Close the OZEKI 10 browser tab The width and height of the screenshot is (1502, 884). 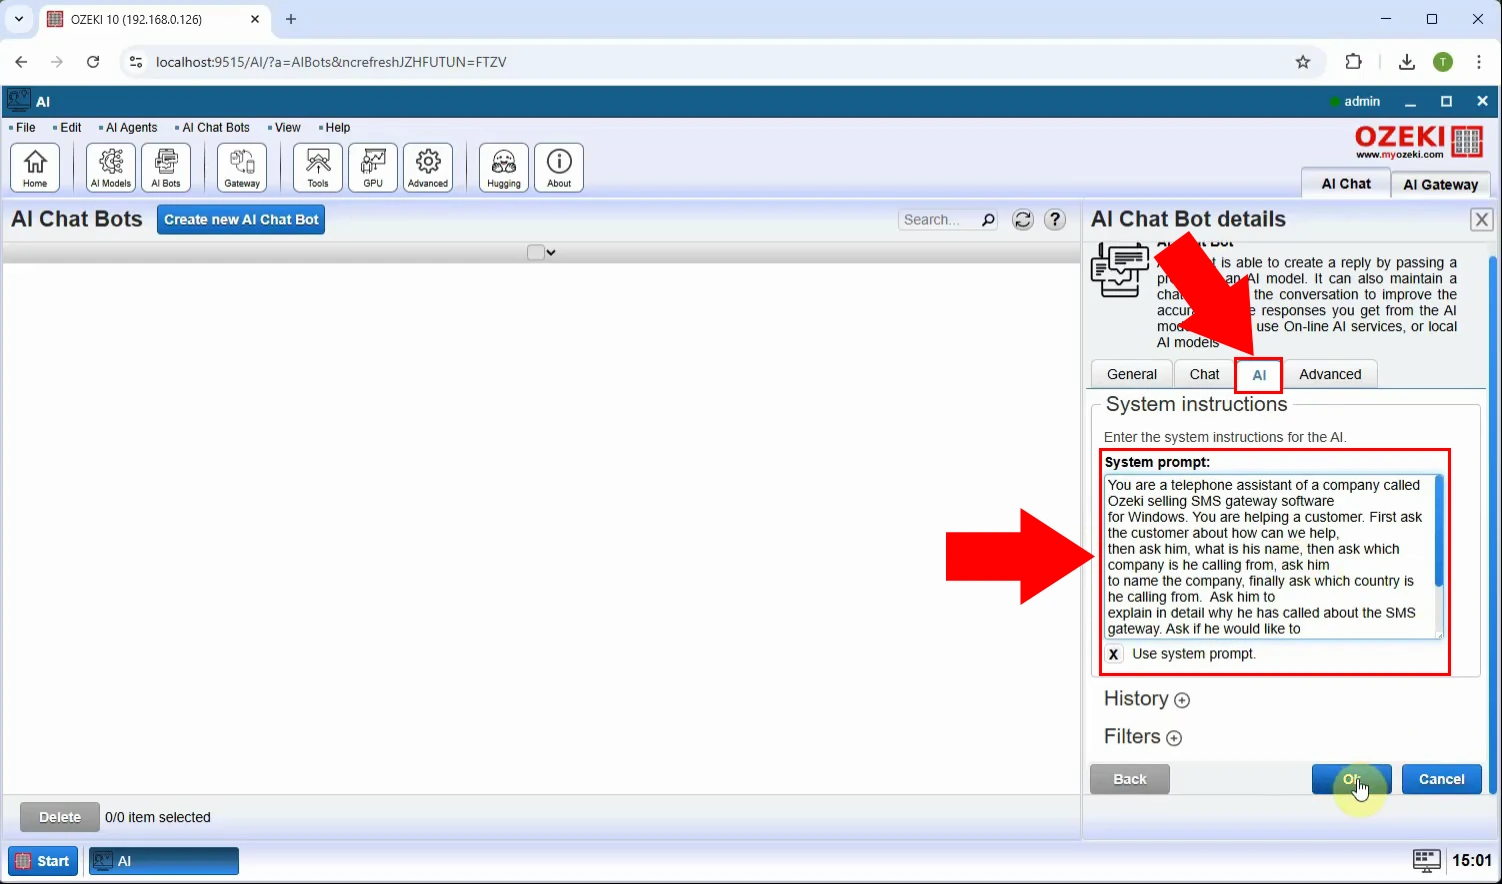(255, 19)
